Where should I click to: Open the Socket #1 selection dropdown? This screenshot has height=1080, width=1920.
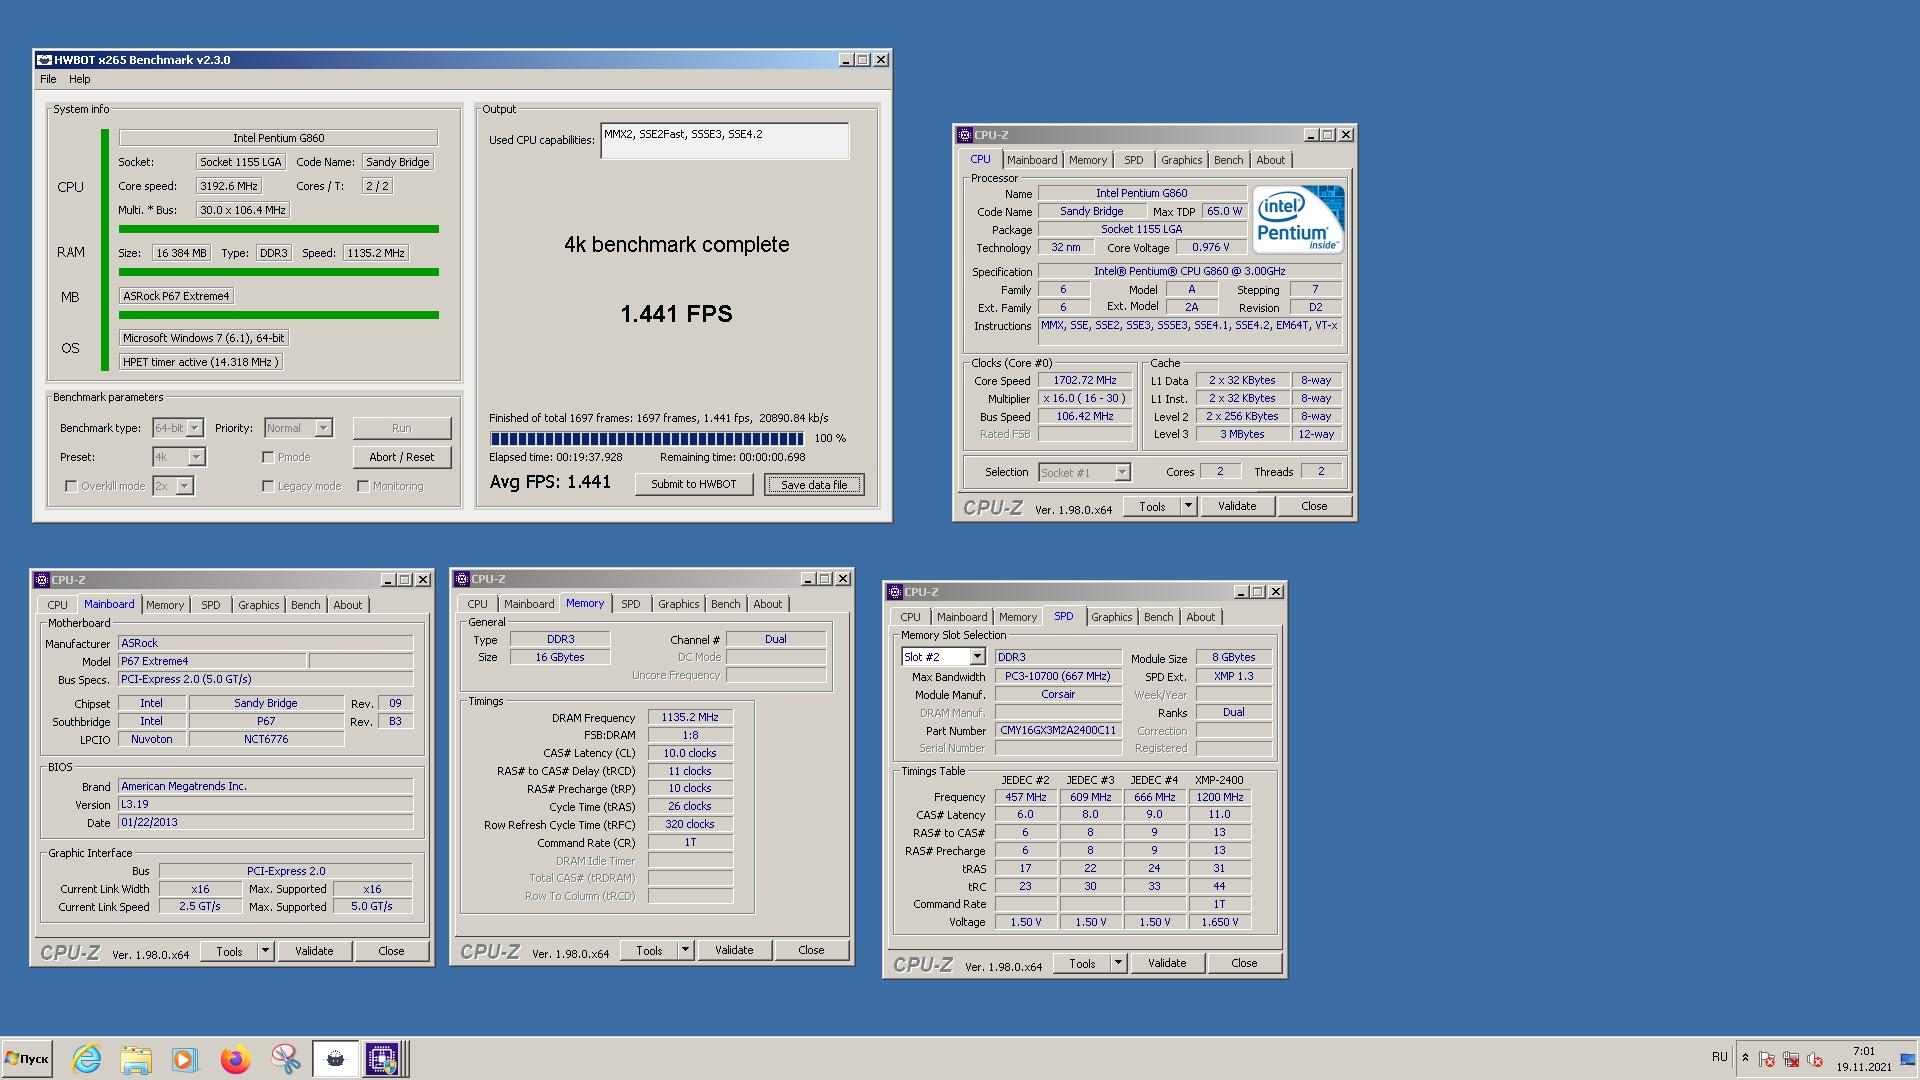click(1122, 472)
